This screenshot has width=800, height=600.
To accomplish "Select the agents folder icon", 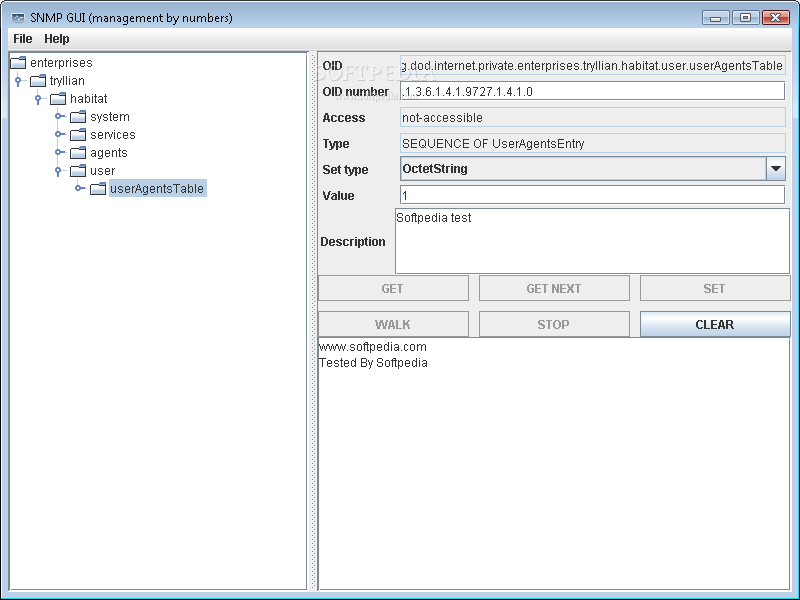I will pyautogui.click(x=77, y=152).
